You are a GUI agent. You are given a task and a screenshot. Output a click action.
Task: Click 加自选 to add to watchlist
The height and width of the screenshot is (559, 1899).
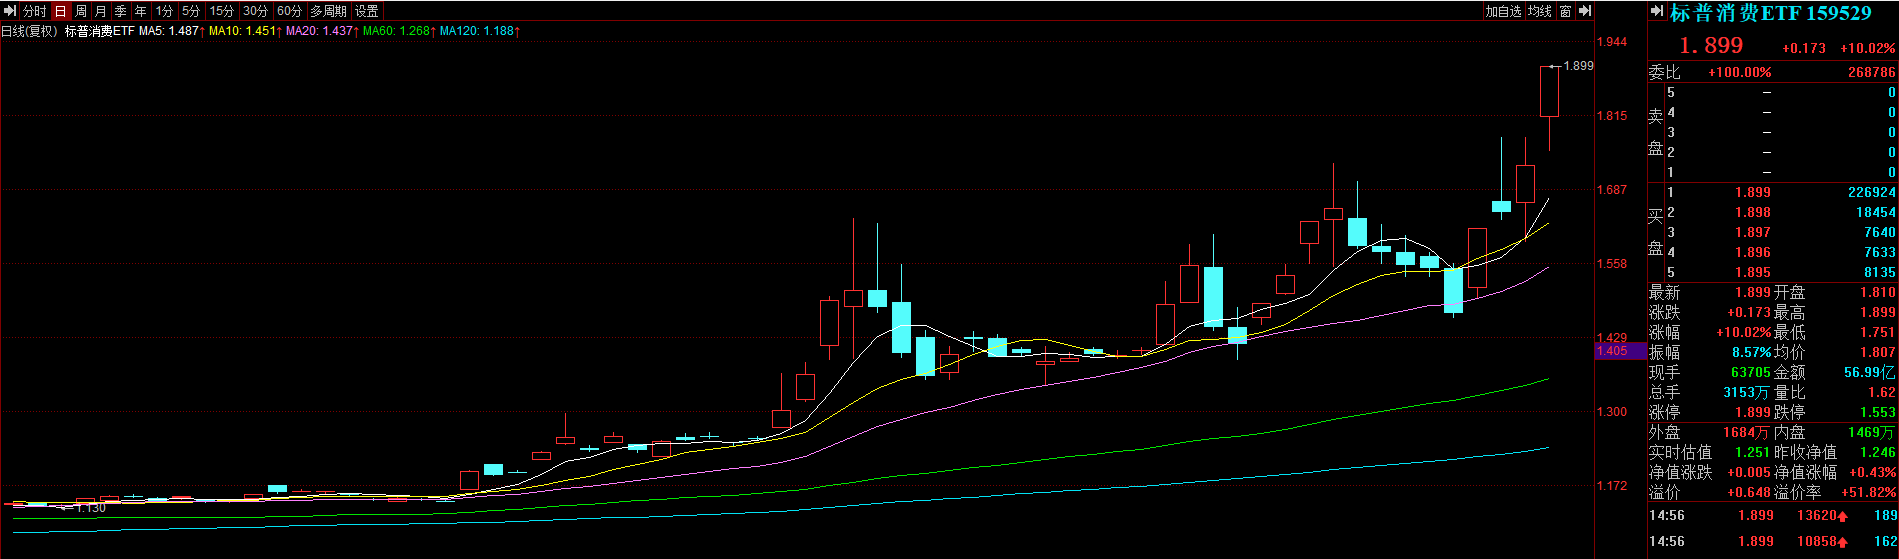point(1502,11)
